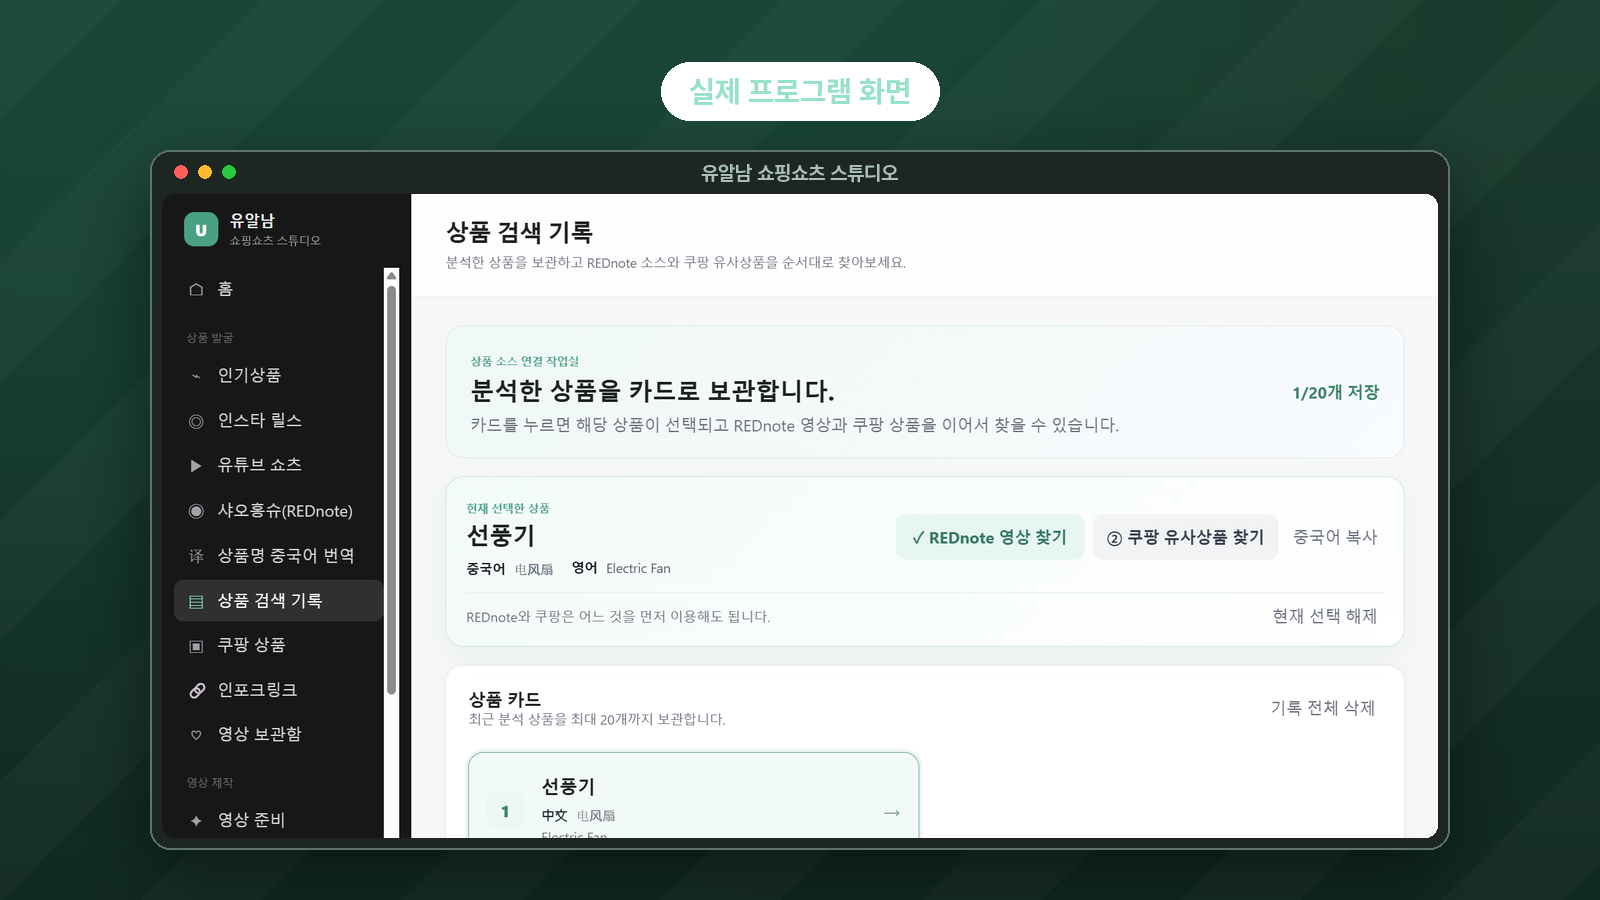Click the 상품 카드 heading

(505, 699)
